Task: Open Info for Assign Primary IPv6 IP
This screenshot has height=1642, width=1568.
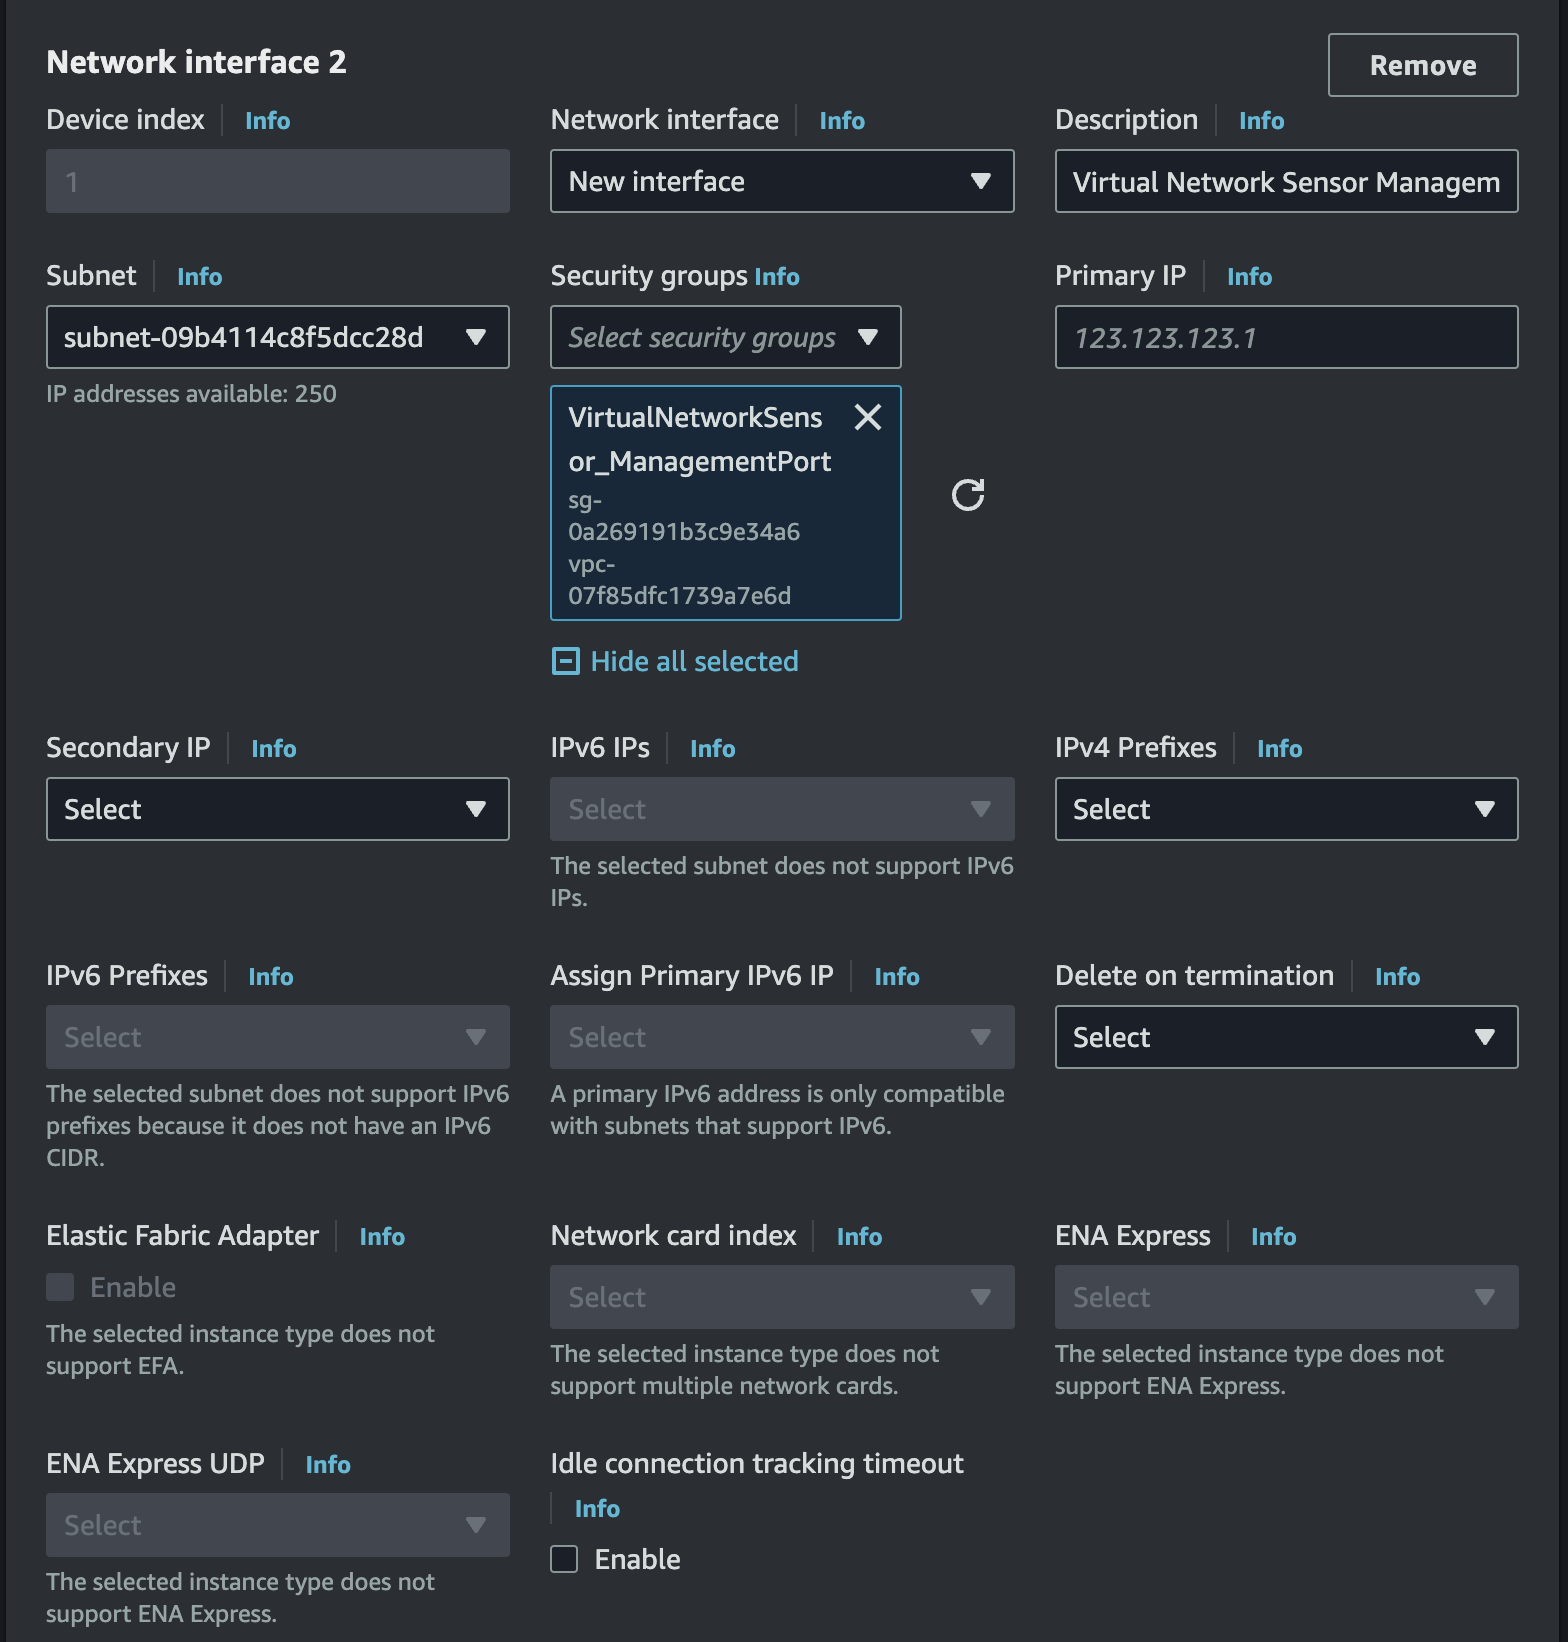Action: pos(896,976)
